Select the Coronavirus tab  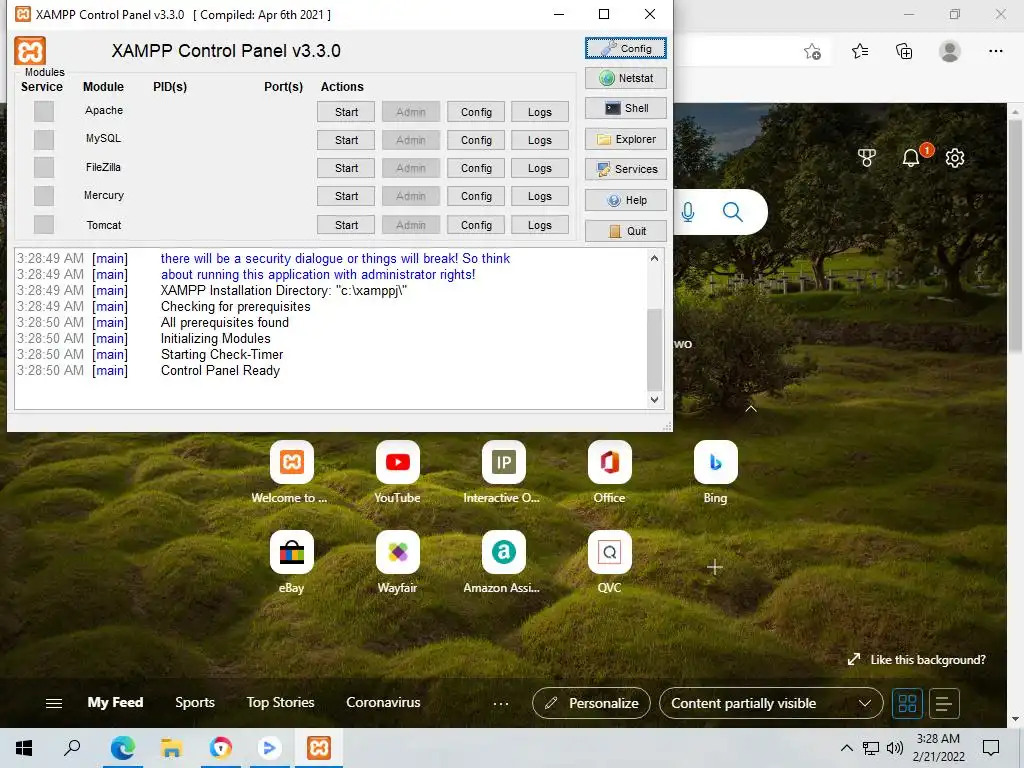tap(383, 703)
